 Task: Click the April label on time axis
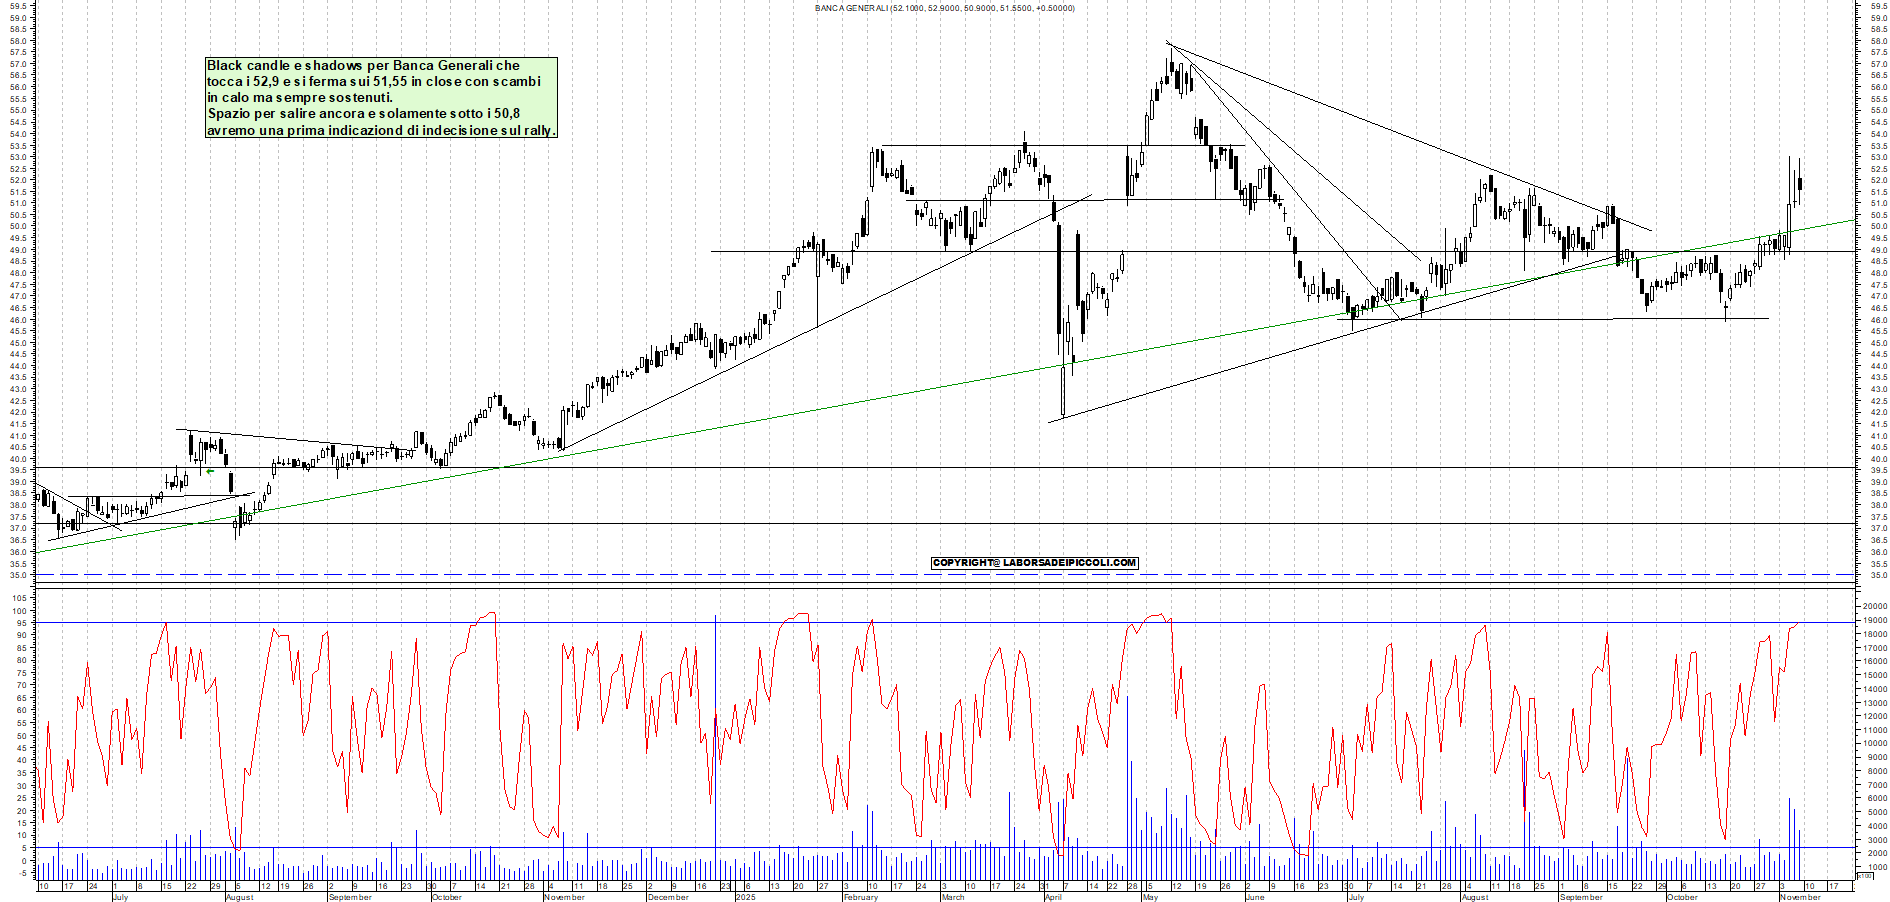1050,897
